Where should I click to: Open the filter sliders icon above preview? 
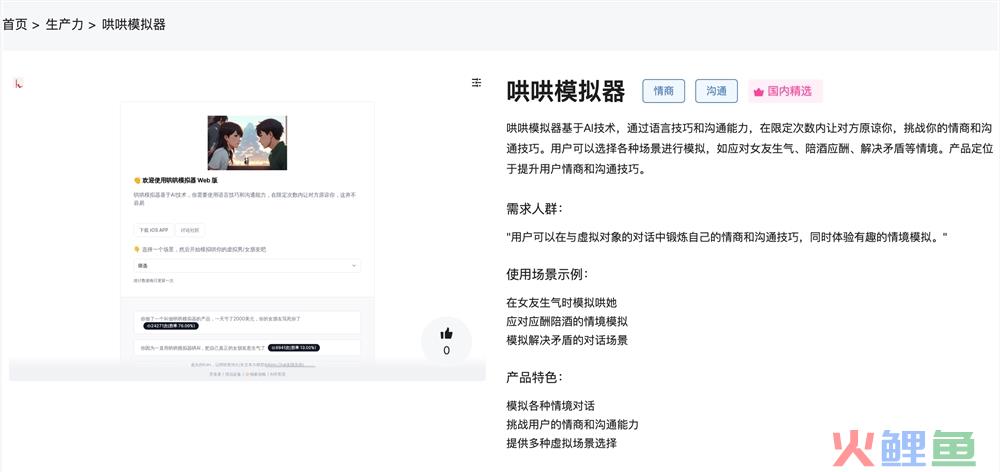pyautogui.click(x=476, y=82)
